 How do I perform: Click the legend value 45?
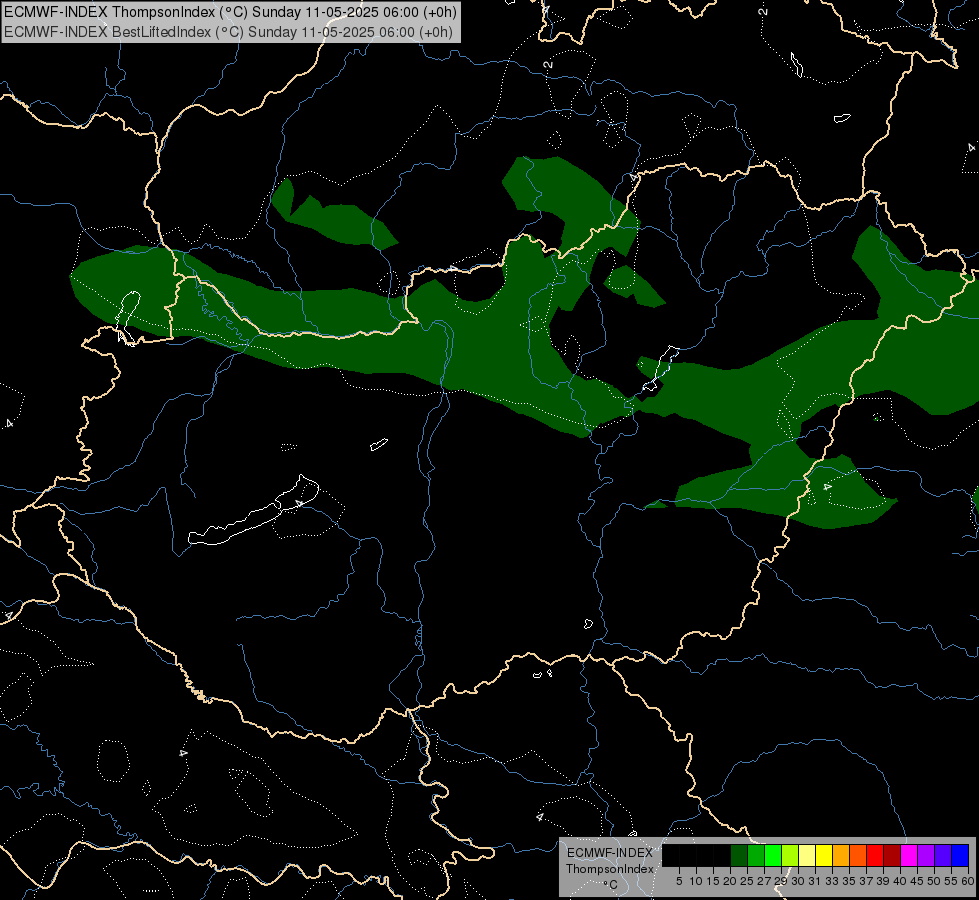(918, 881)
